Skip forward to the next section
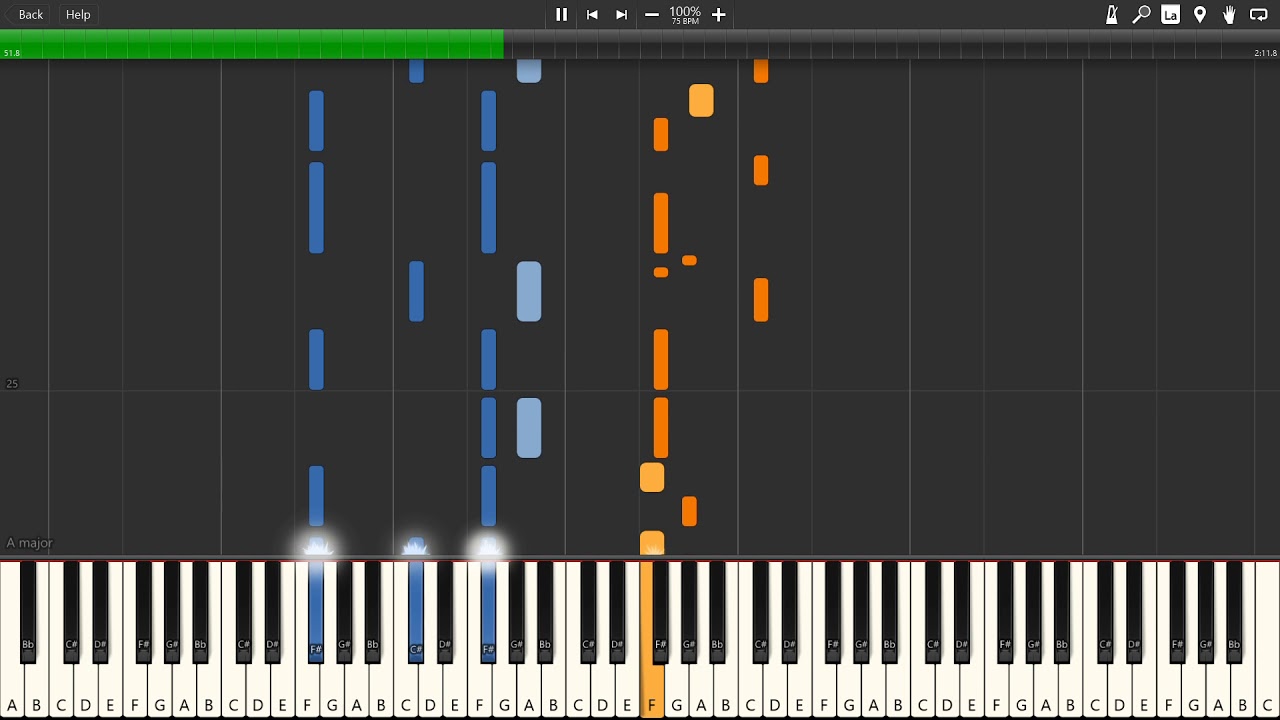This screenshot has height=720, width=1280. [x=622, y=15]
